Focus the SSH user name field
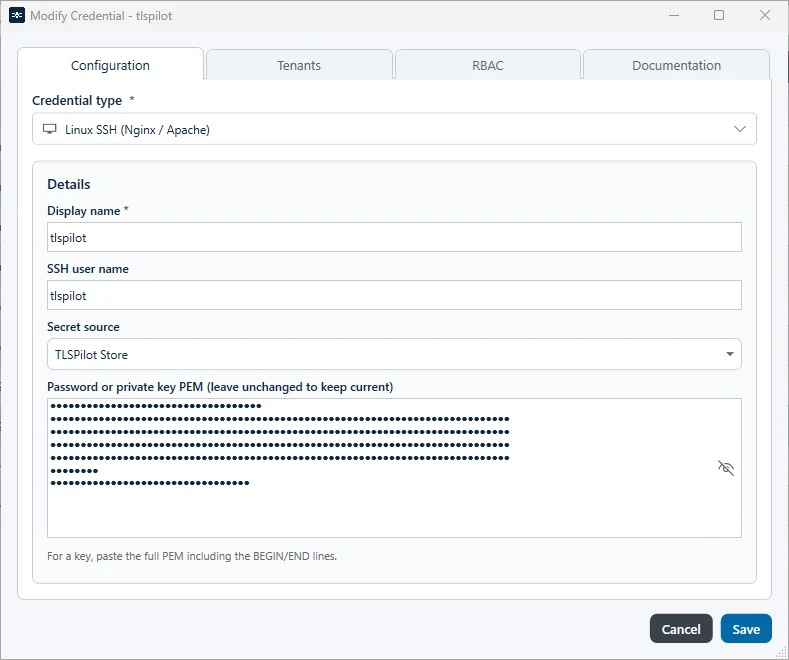Image resolution: width=789 pixels, height=660 pixels. tap(394, 295)
